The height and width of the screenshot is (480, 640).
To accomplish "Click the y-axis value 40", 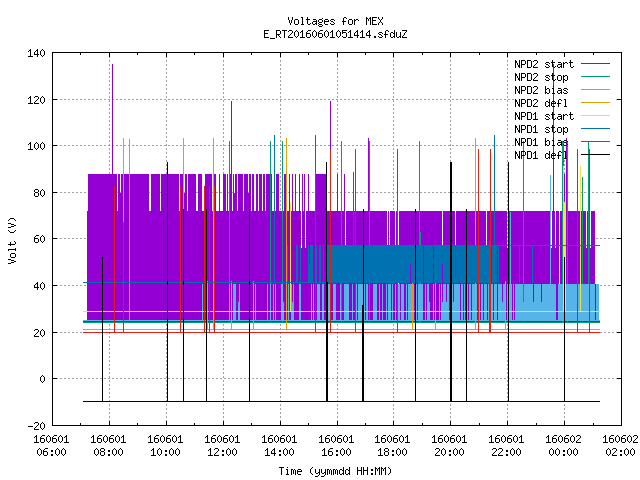I will (39, 286).
